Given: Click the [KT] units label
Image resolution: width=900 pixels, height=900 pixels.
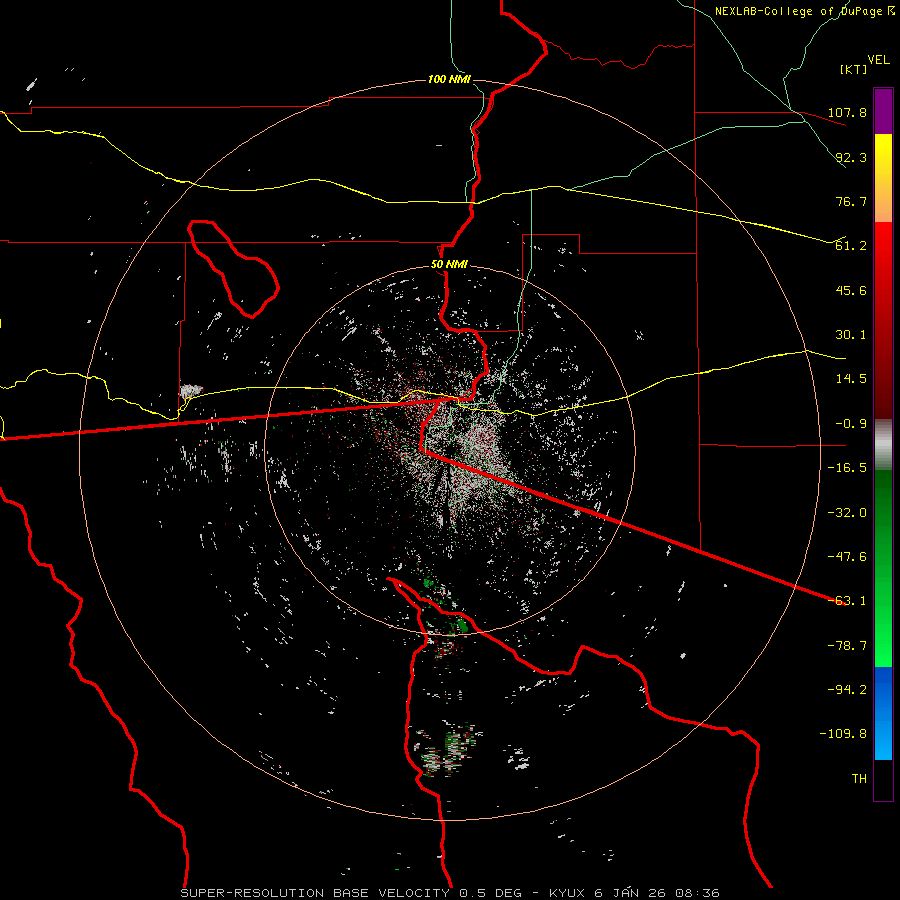Looking at the screenshot, I should [x=854, y=69].
